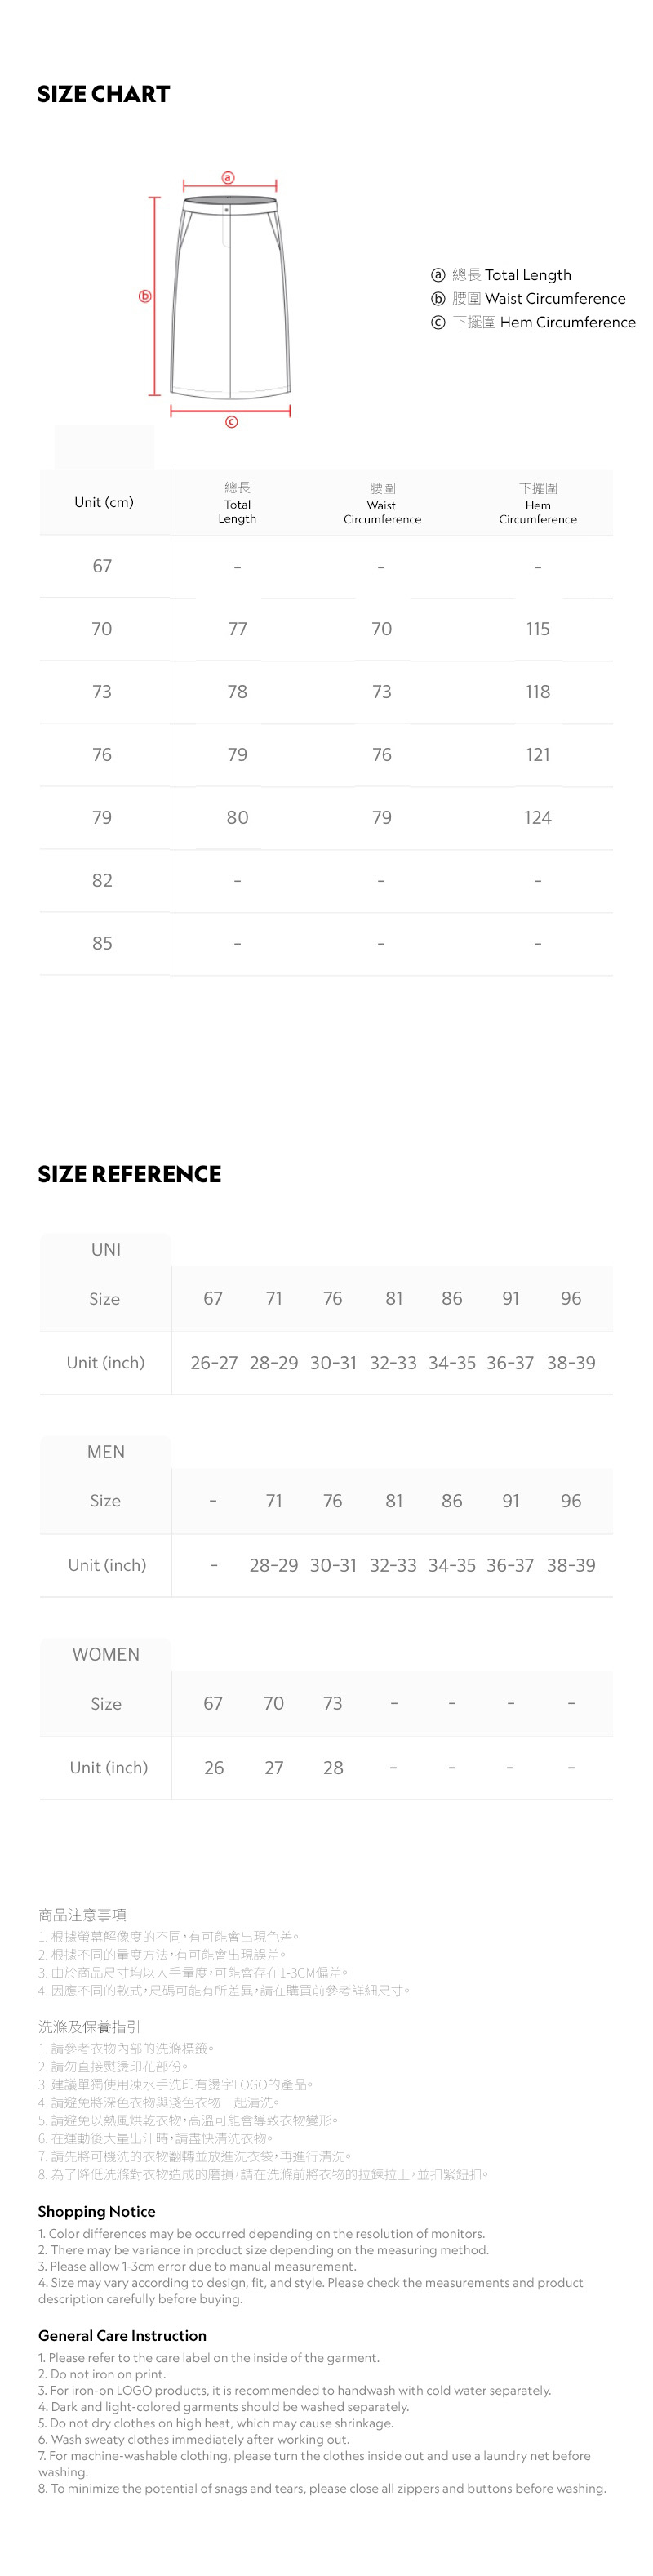This screenshot has width=653, height=2576.
Task: Click the circled "c" marker below the skirt hem
Action: tap(231, 422)
